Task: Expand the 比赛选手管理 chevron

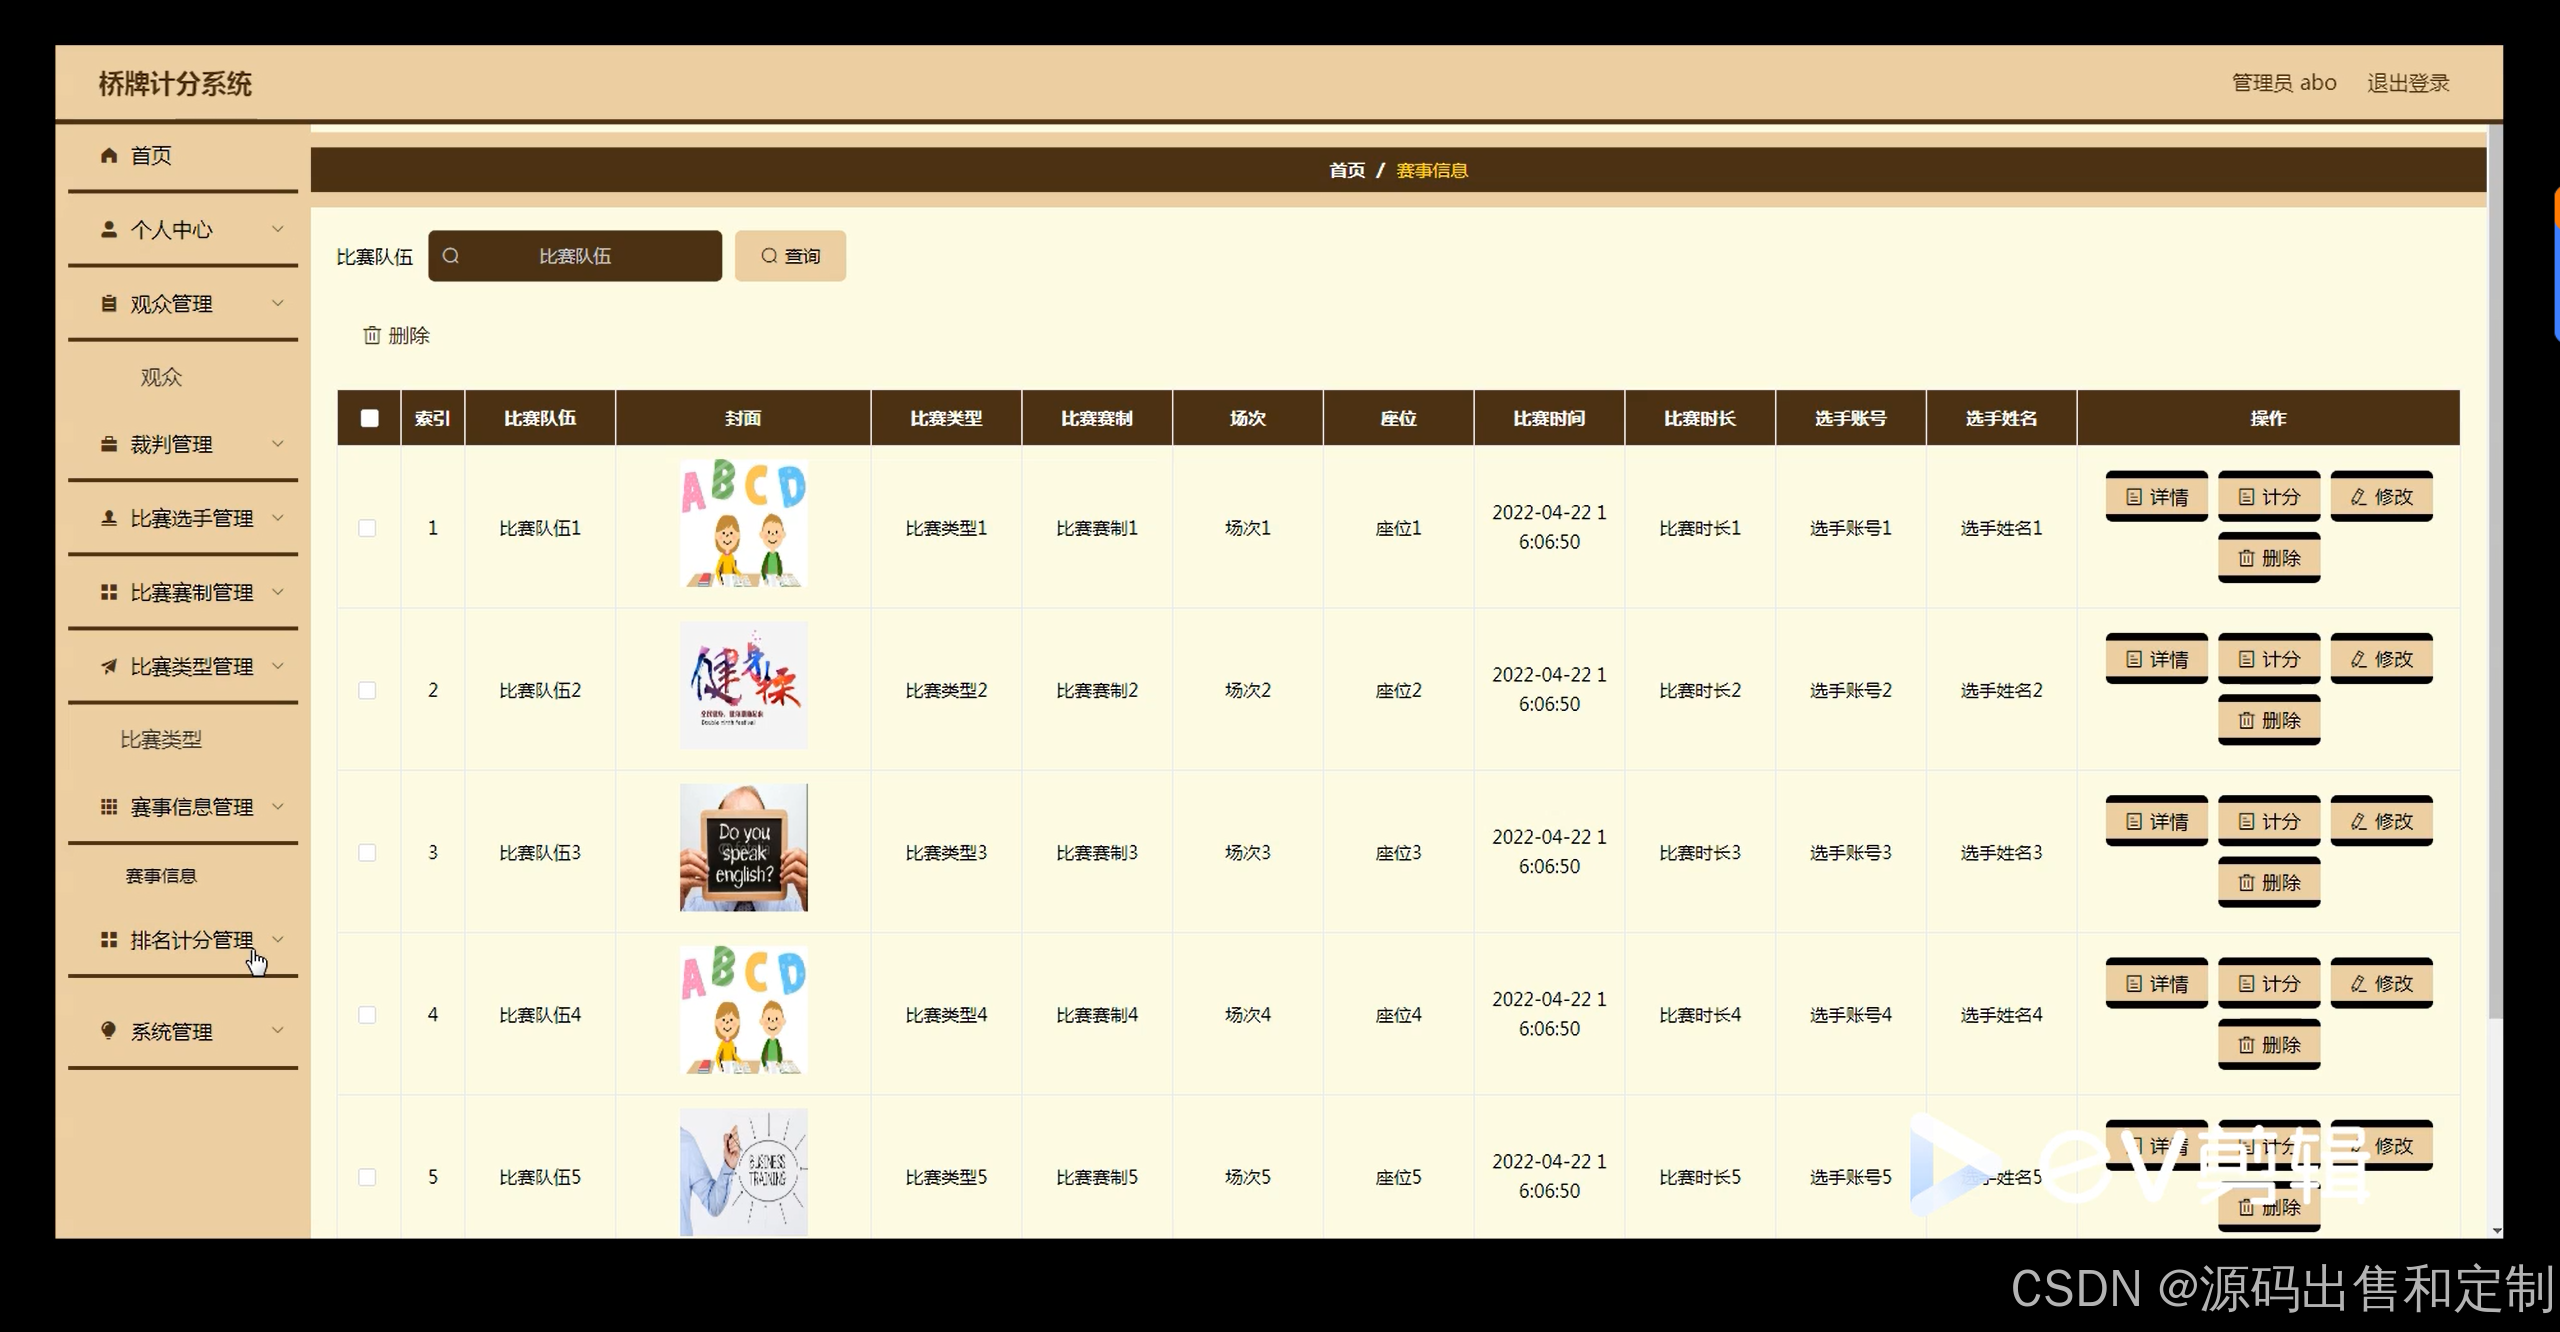Action: coord(278,517)
